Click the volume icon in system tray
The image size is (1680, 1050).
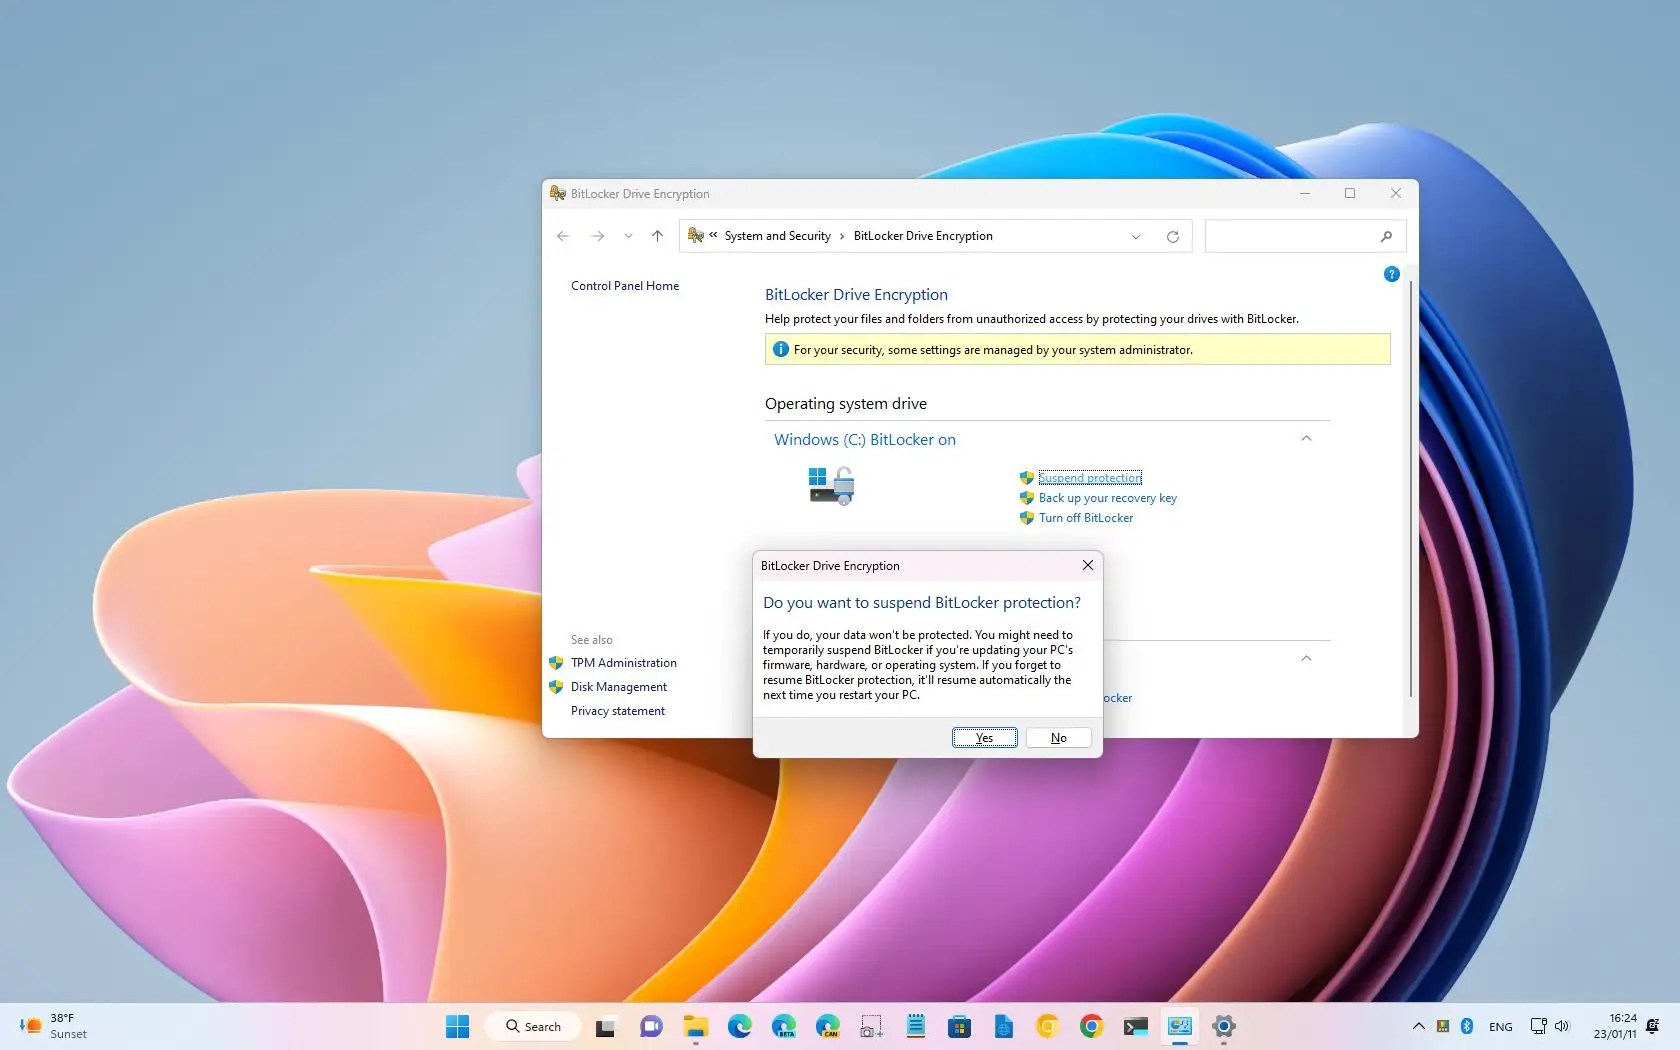tap(1561, 1026)
